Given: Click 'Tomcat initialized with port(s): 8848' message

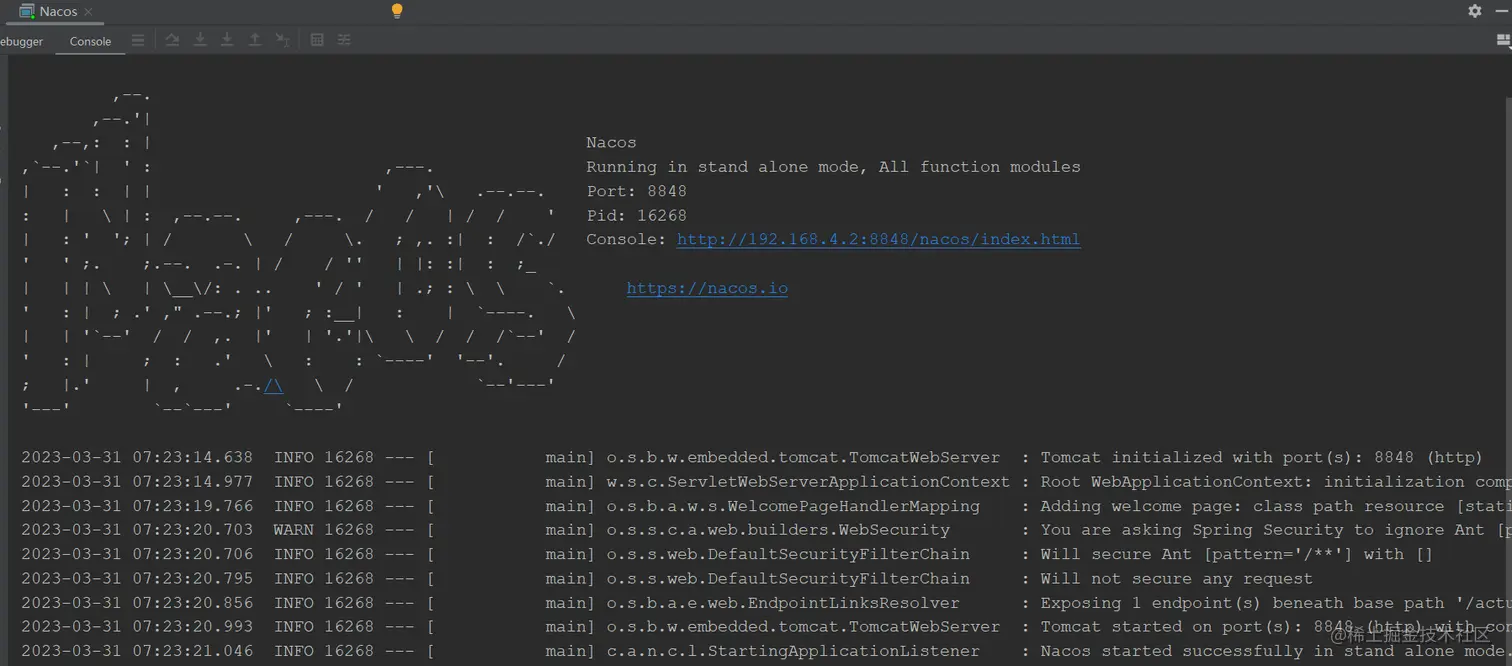Looking at the screenshot, I should pos(1261,458).
